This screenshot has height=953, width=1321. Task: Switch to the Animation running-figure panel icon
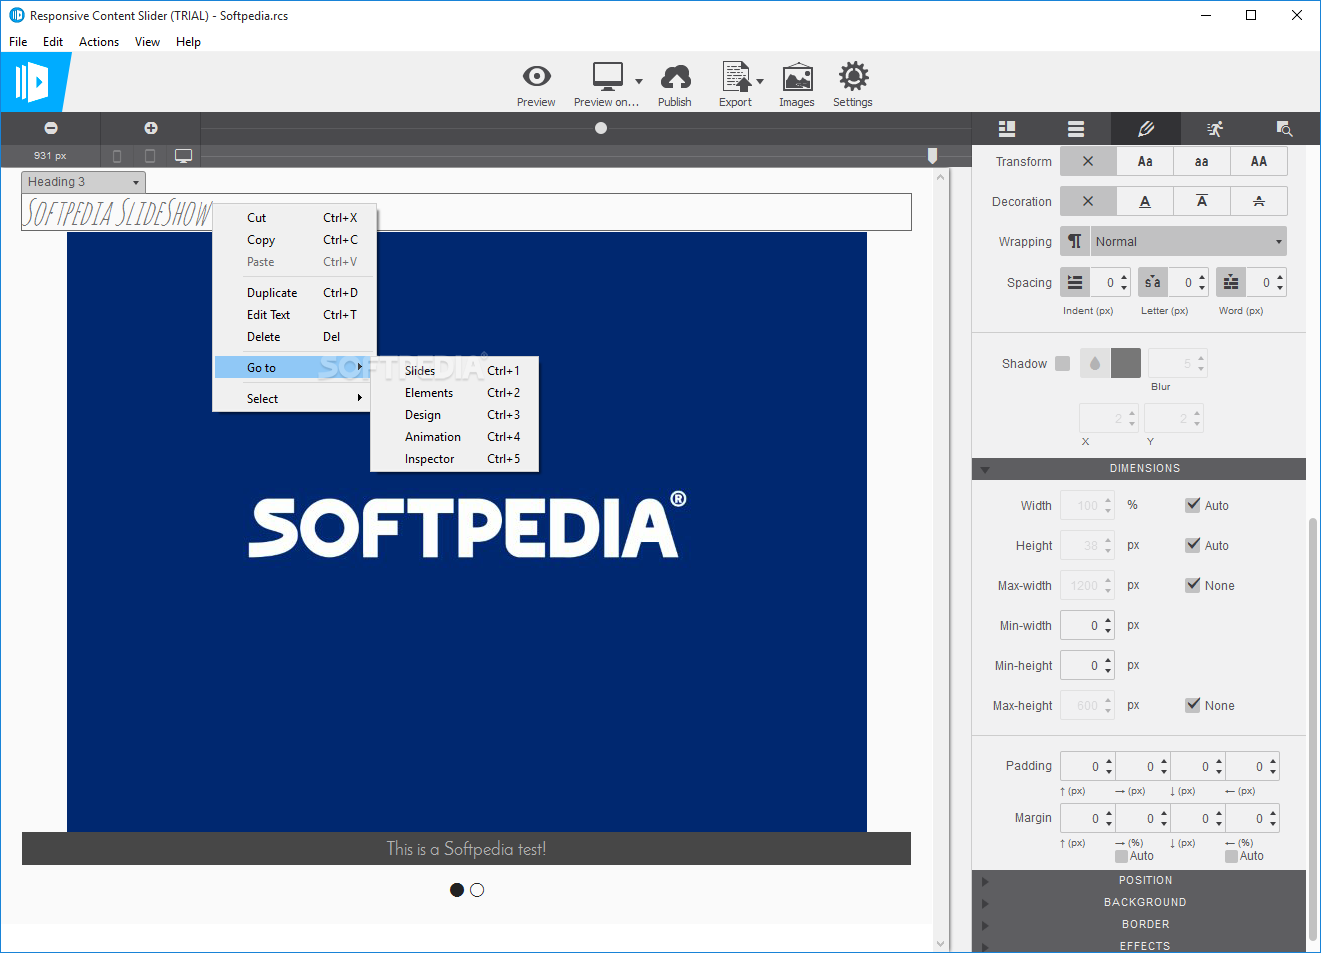(x=1215, y=129)
